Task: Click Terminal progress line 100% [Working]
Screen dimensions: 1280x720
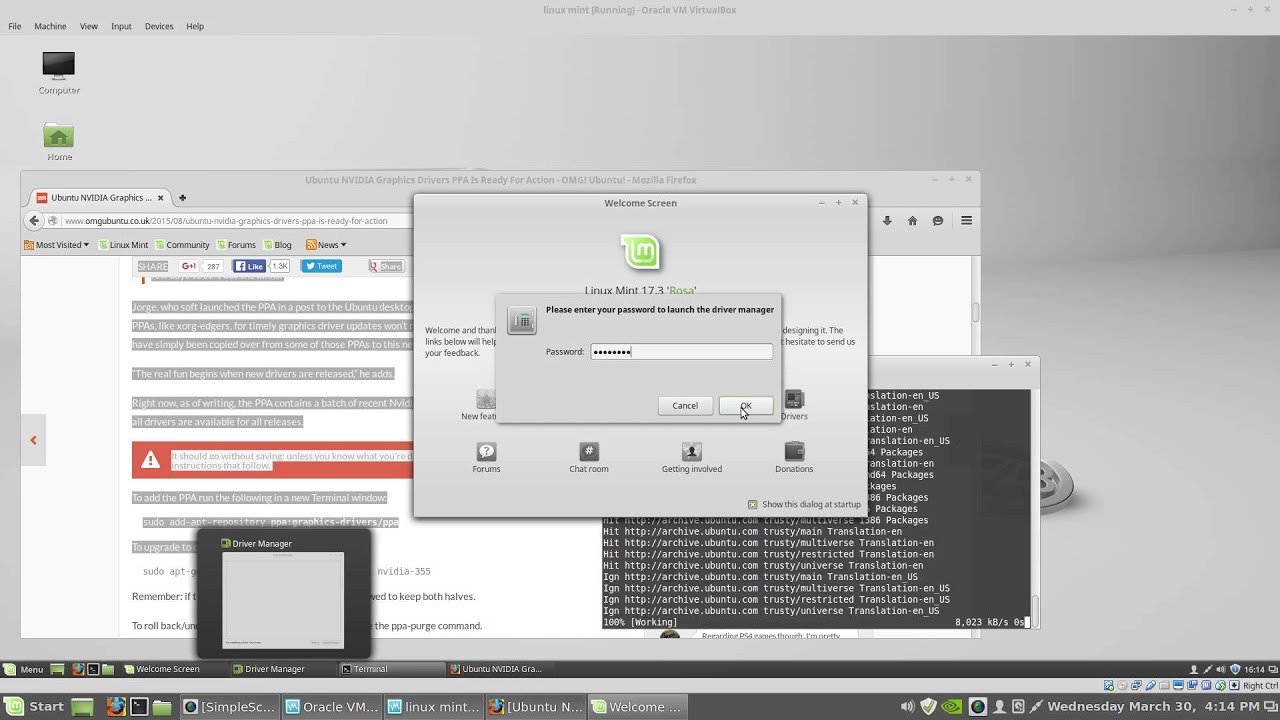Action: point(640,622)
